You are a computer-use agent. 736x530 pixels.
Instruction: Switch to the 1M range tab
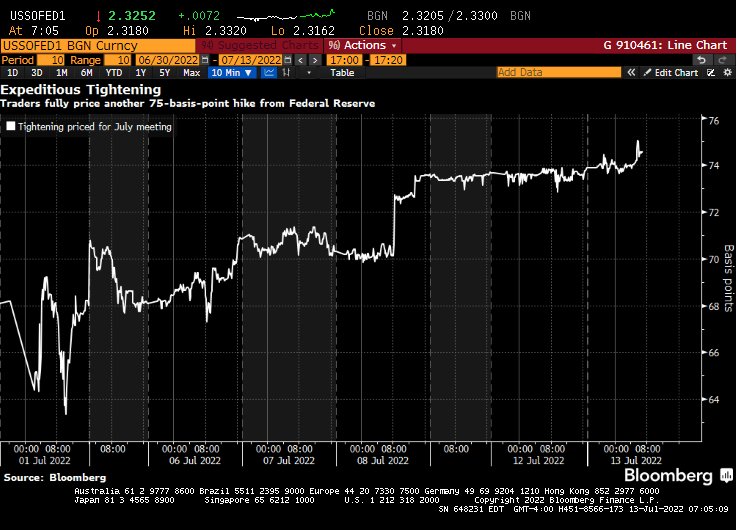pyautogui.click(x=62, y=73)
